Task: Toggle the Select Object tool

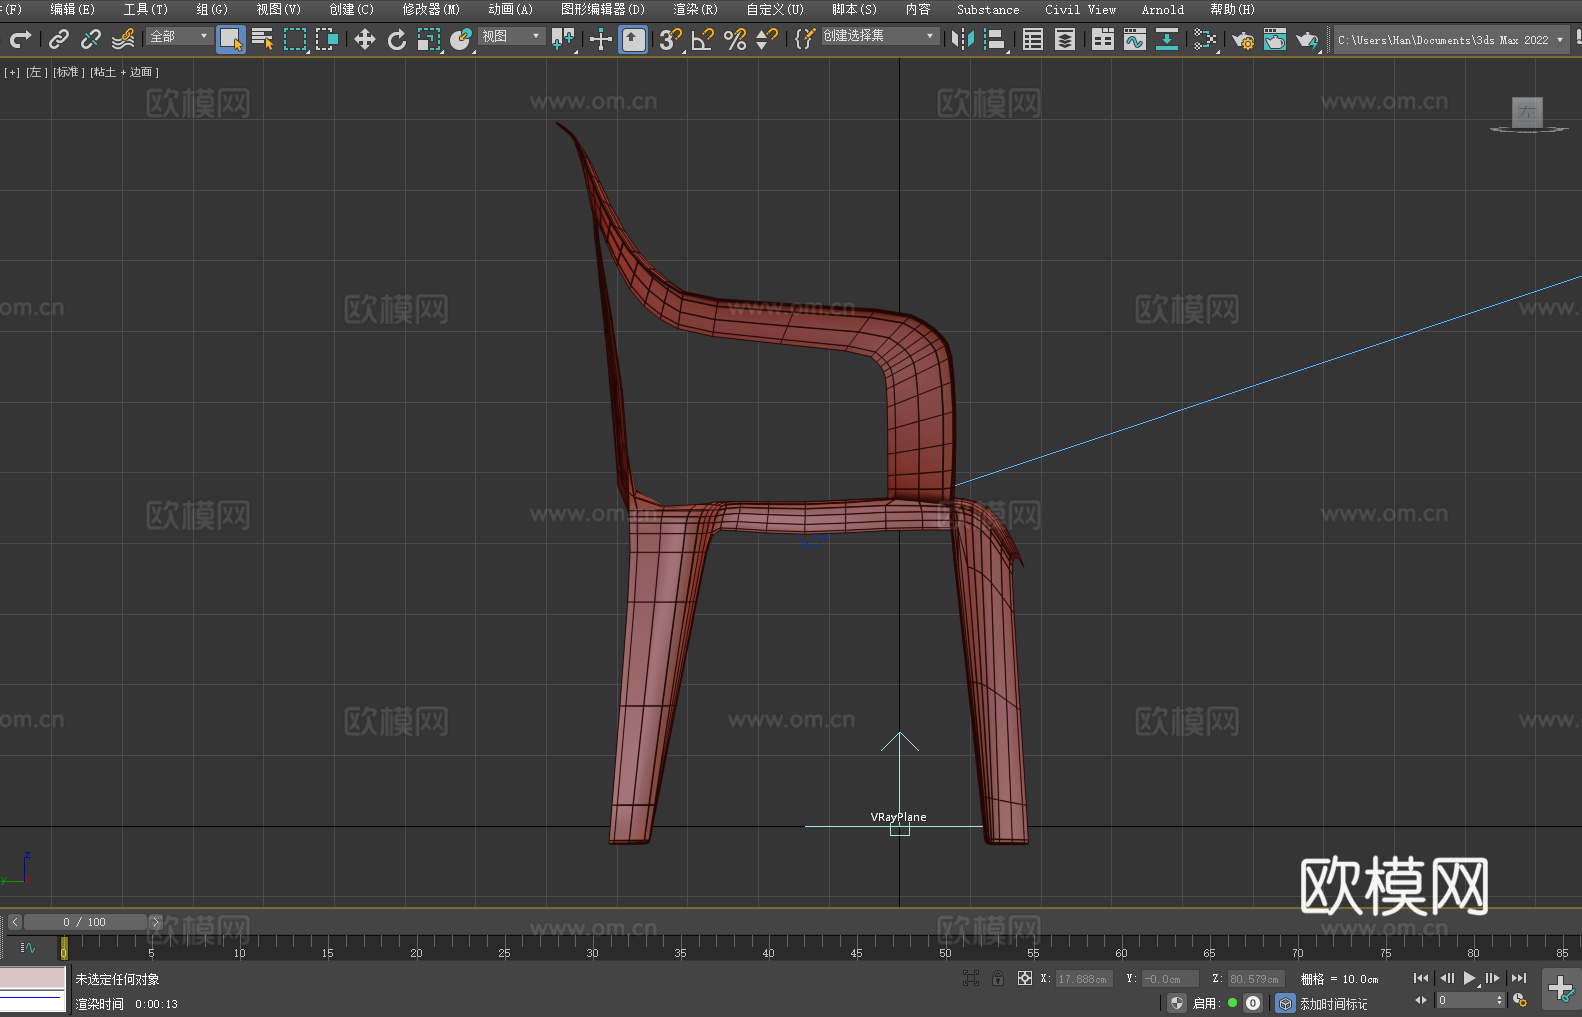Action: [231, 39]
